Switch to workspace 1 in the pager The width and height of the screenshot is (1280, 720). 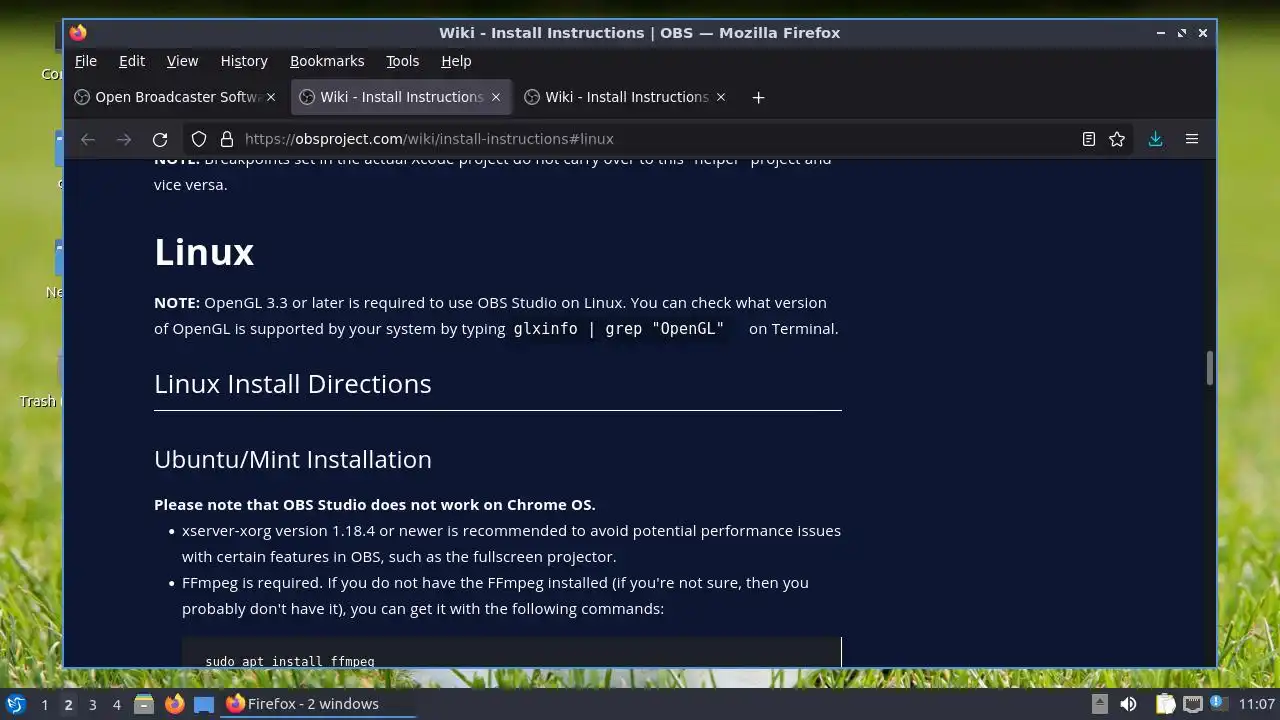click(x=44, y=704)
